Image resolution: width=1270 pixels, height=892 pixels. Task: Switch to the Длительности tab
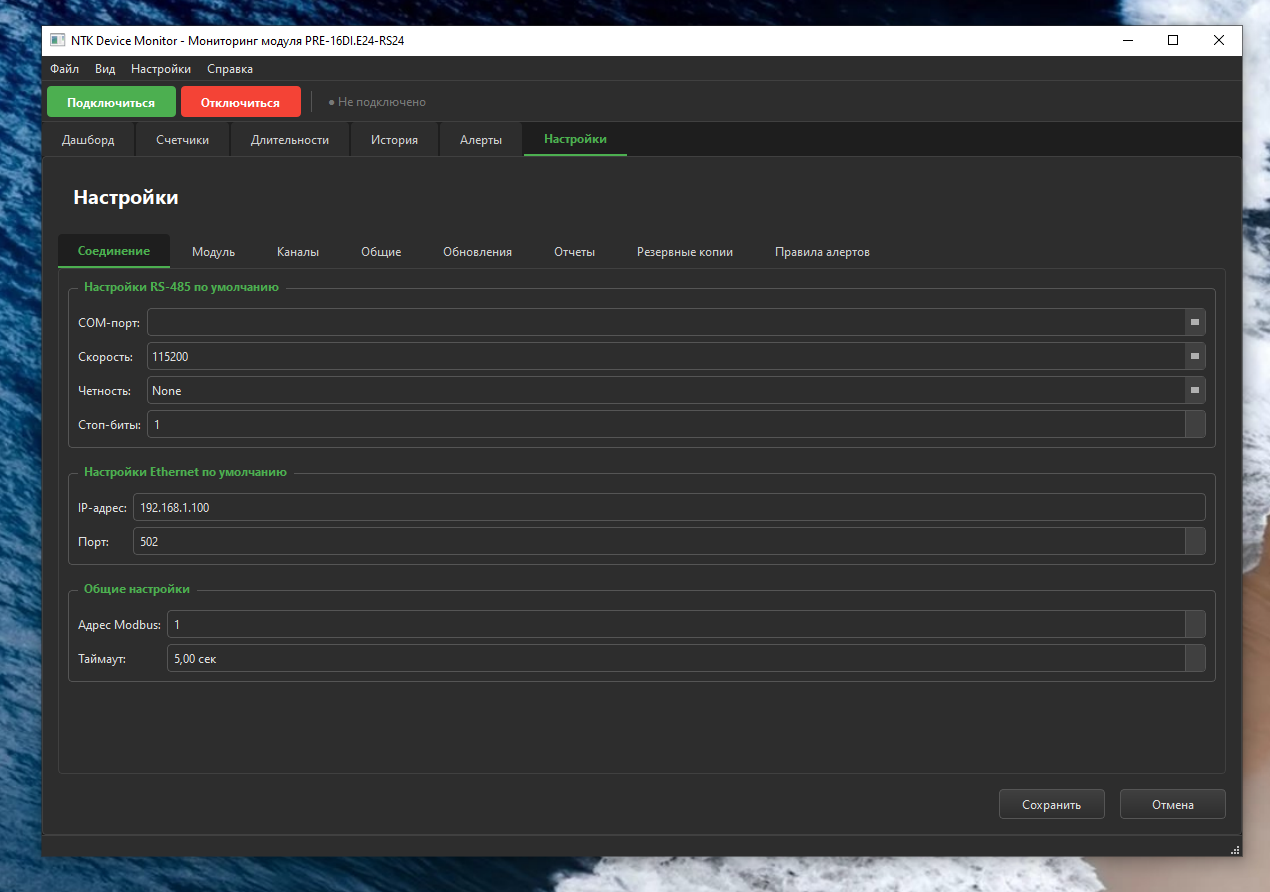point(290,140)
